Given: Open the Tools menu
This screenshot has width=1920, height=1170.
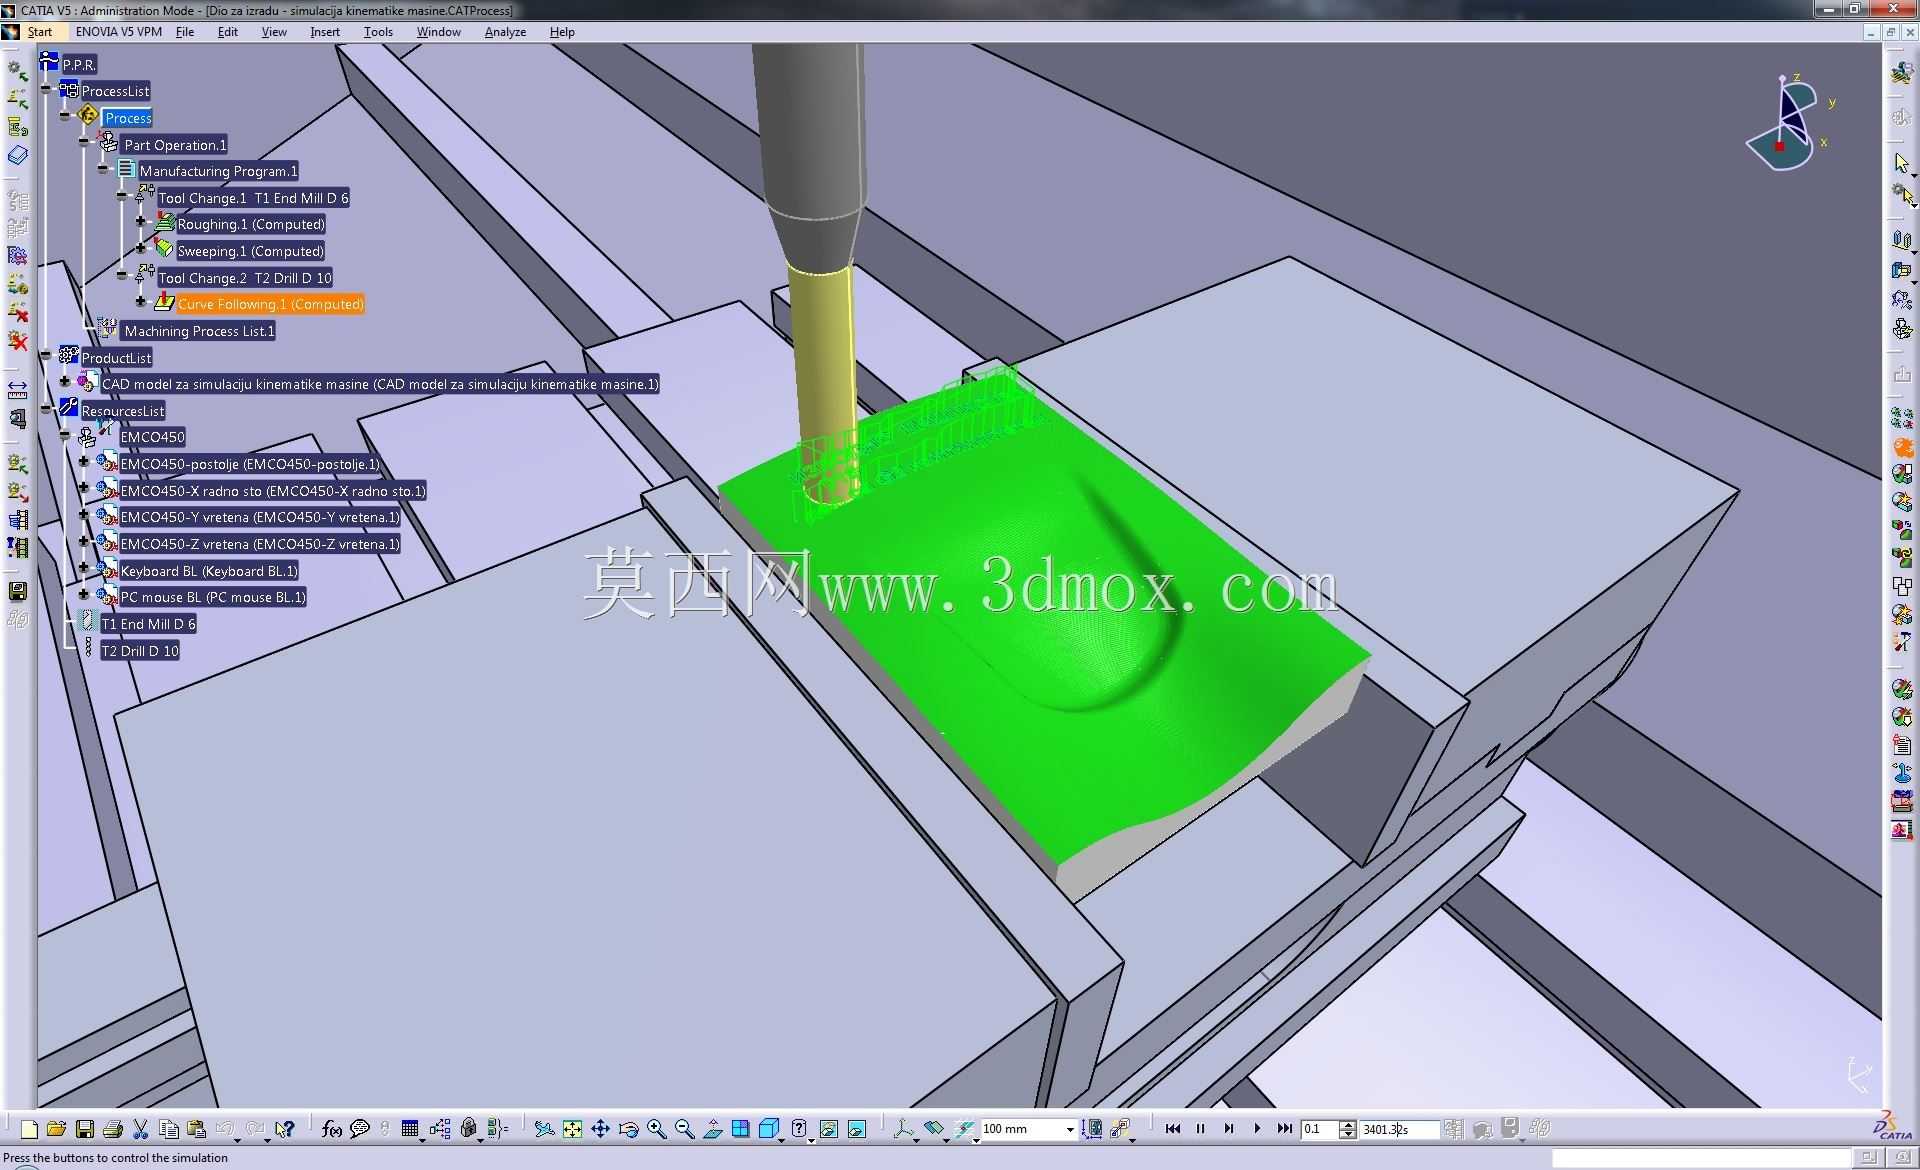Looking at the screenshot, I should [x=378, y=32].
